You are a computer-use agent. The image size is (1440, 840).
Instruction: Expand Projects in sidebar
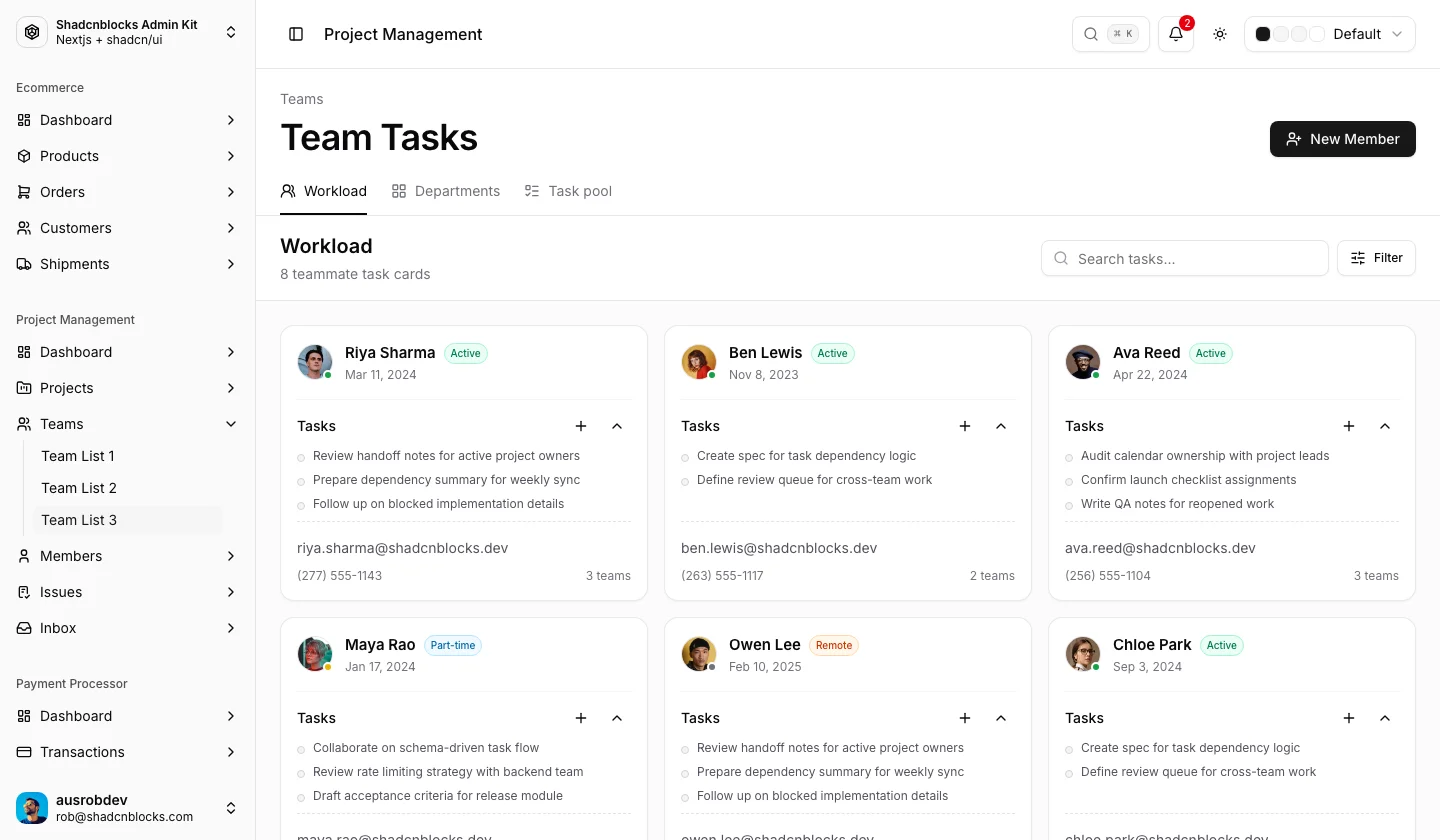point(128,388)
